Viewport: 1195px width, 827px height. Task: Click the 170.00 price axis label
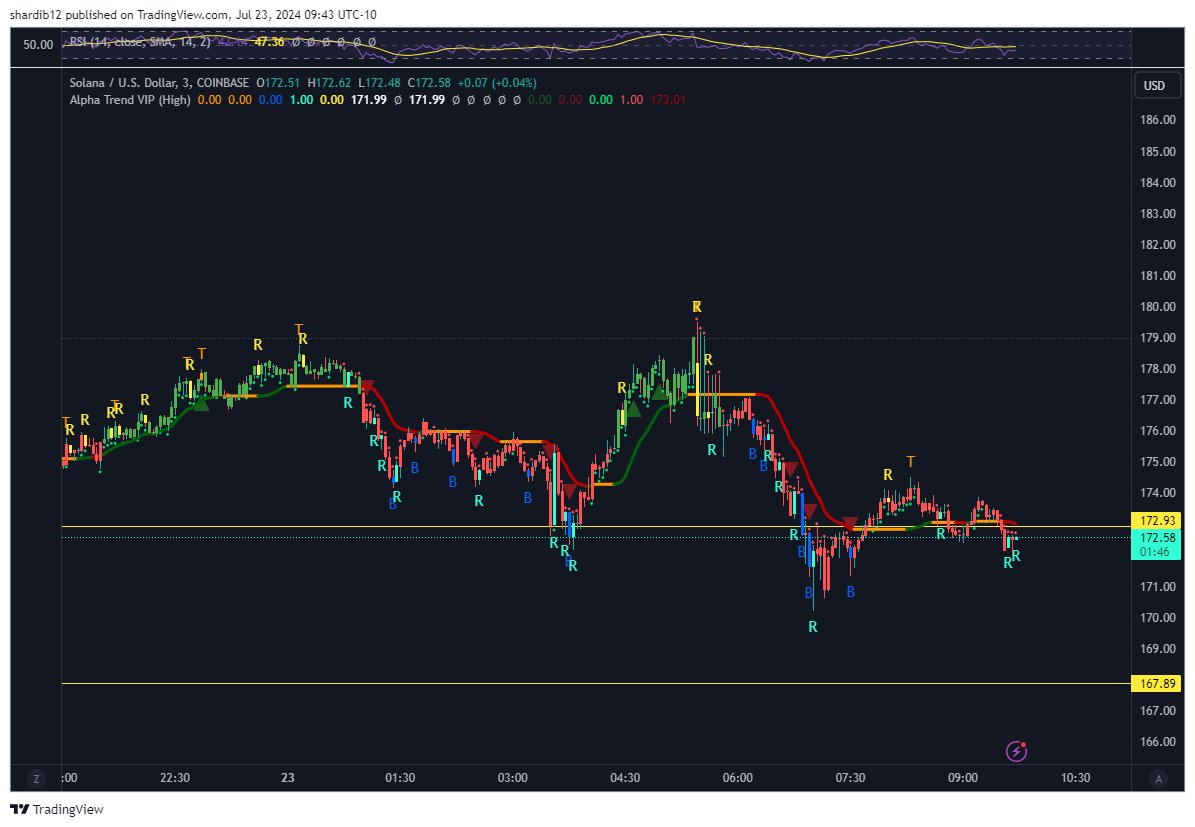1158,618
